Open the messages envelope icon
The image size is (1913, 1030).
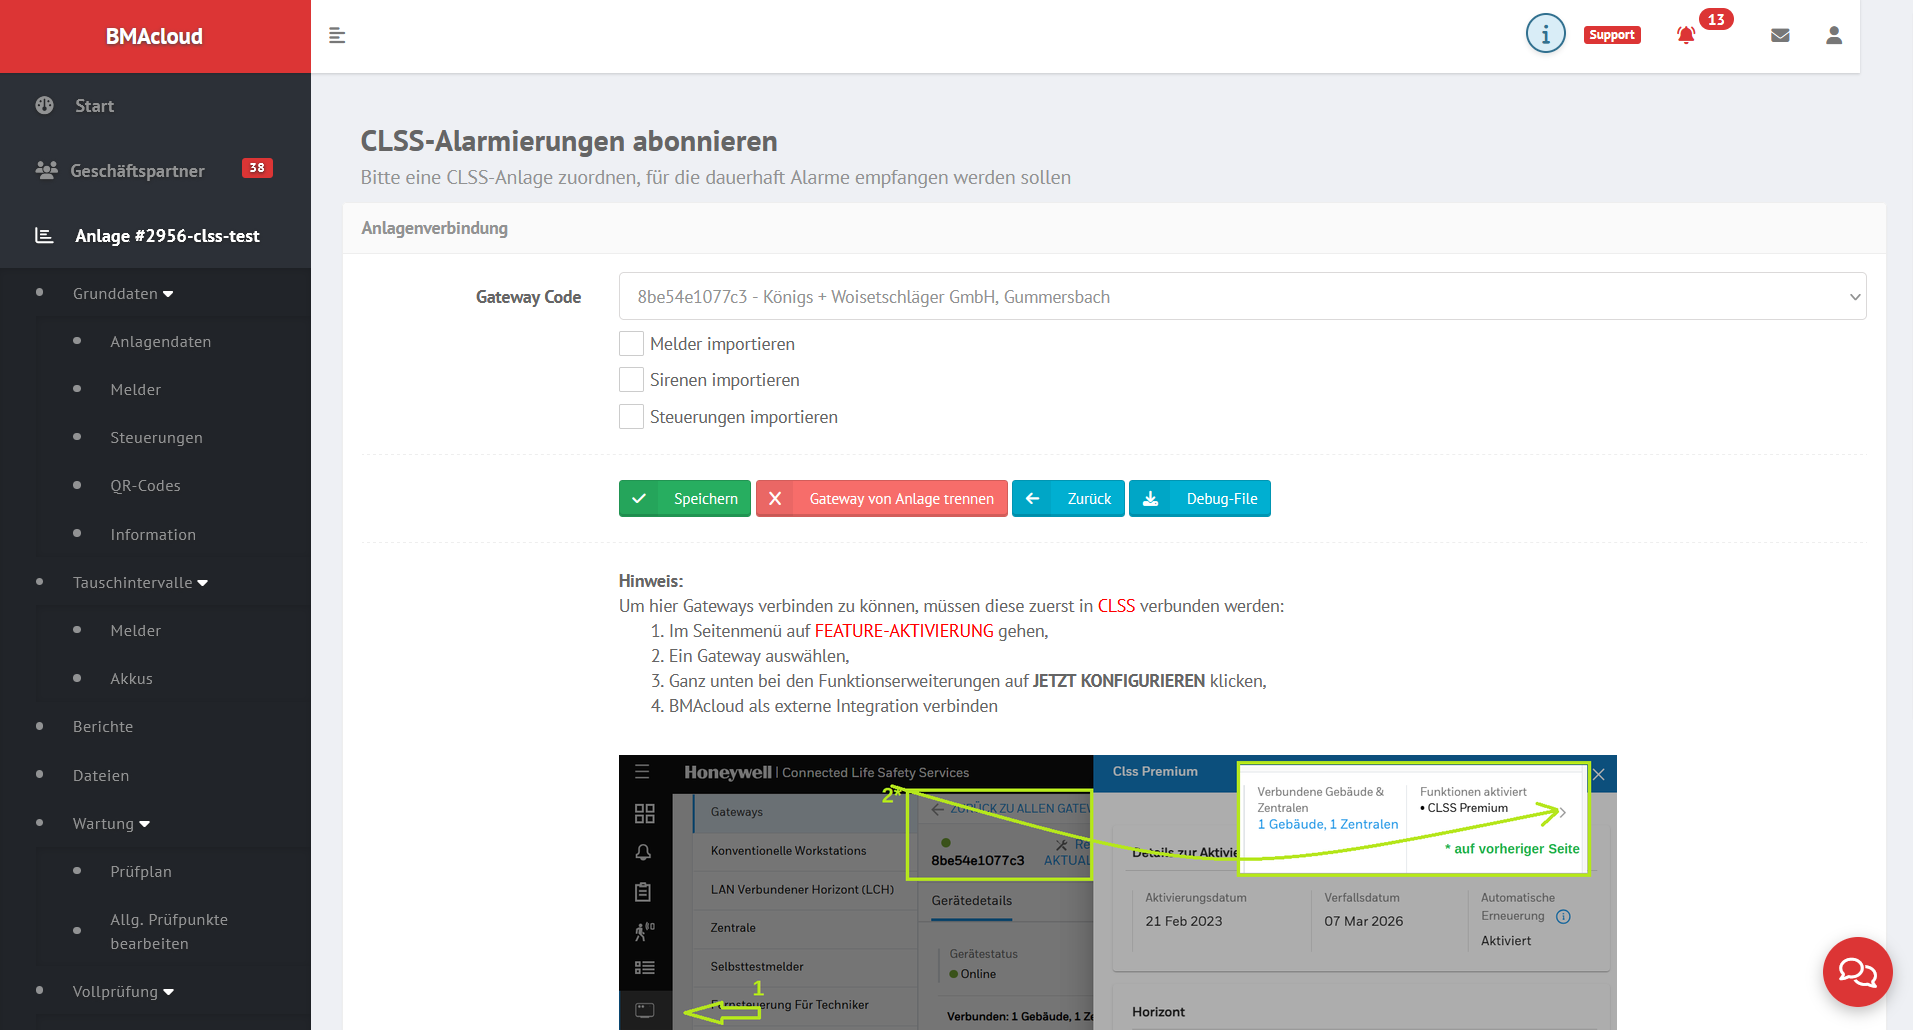(1780, 36)
